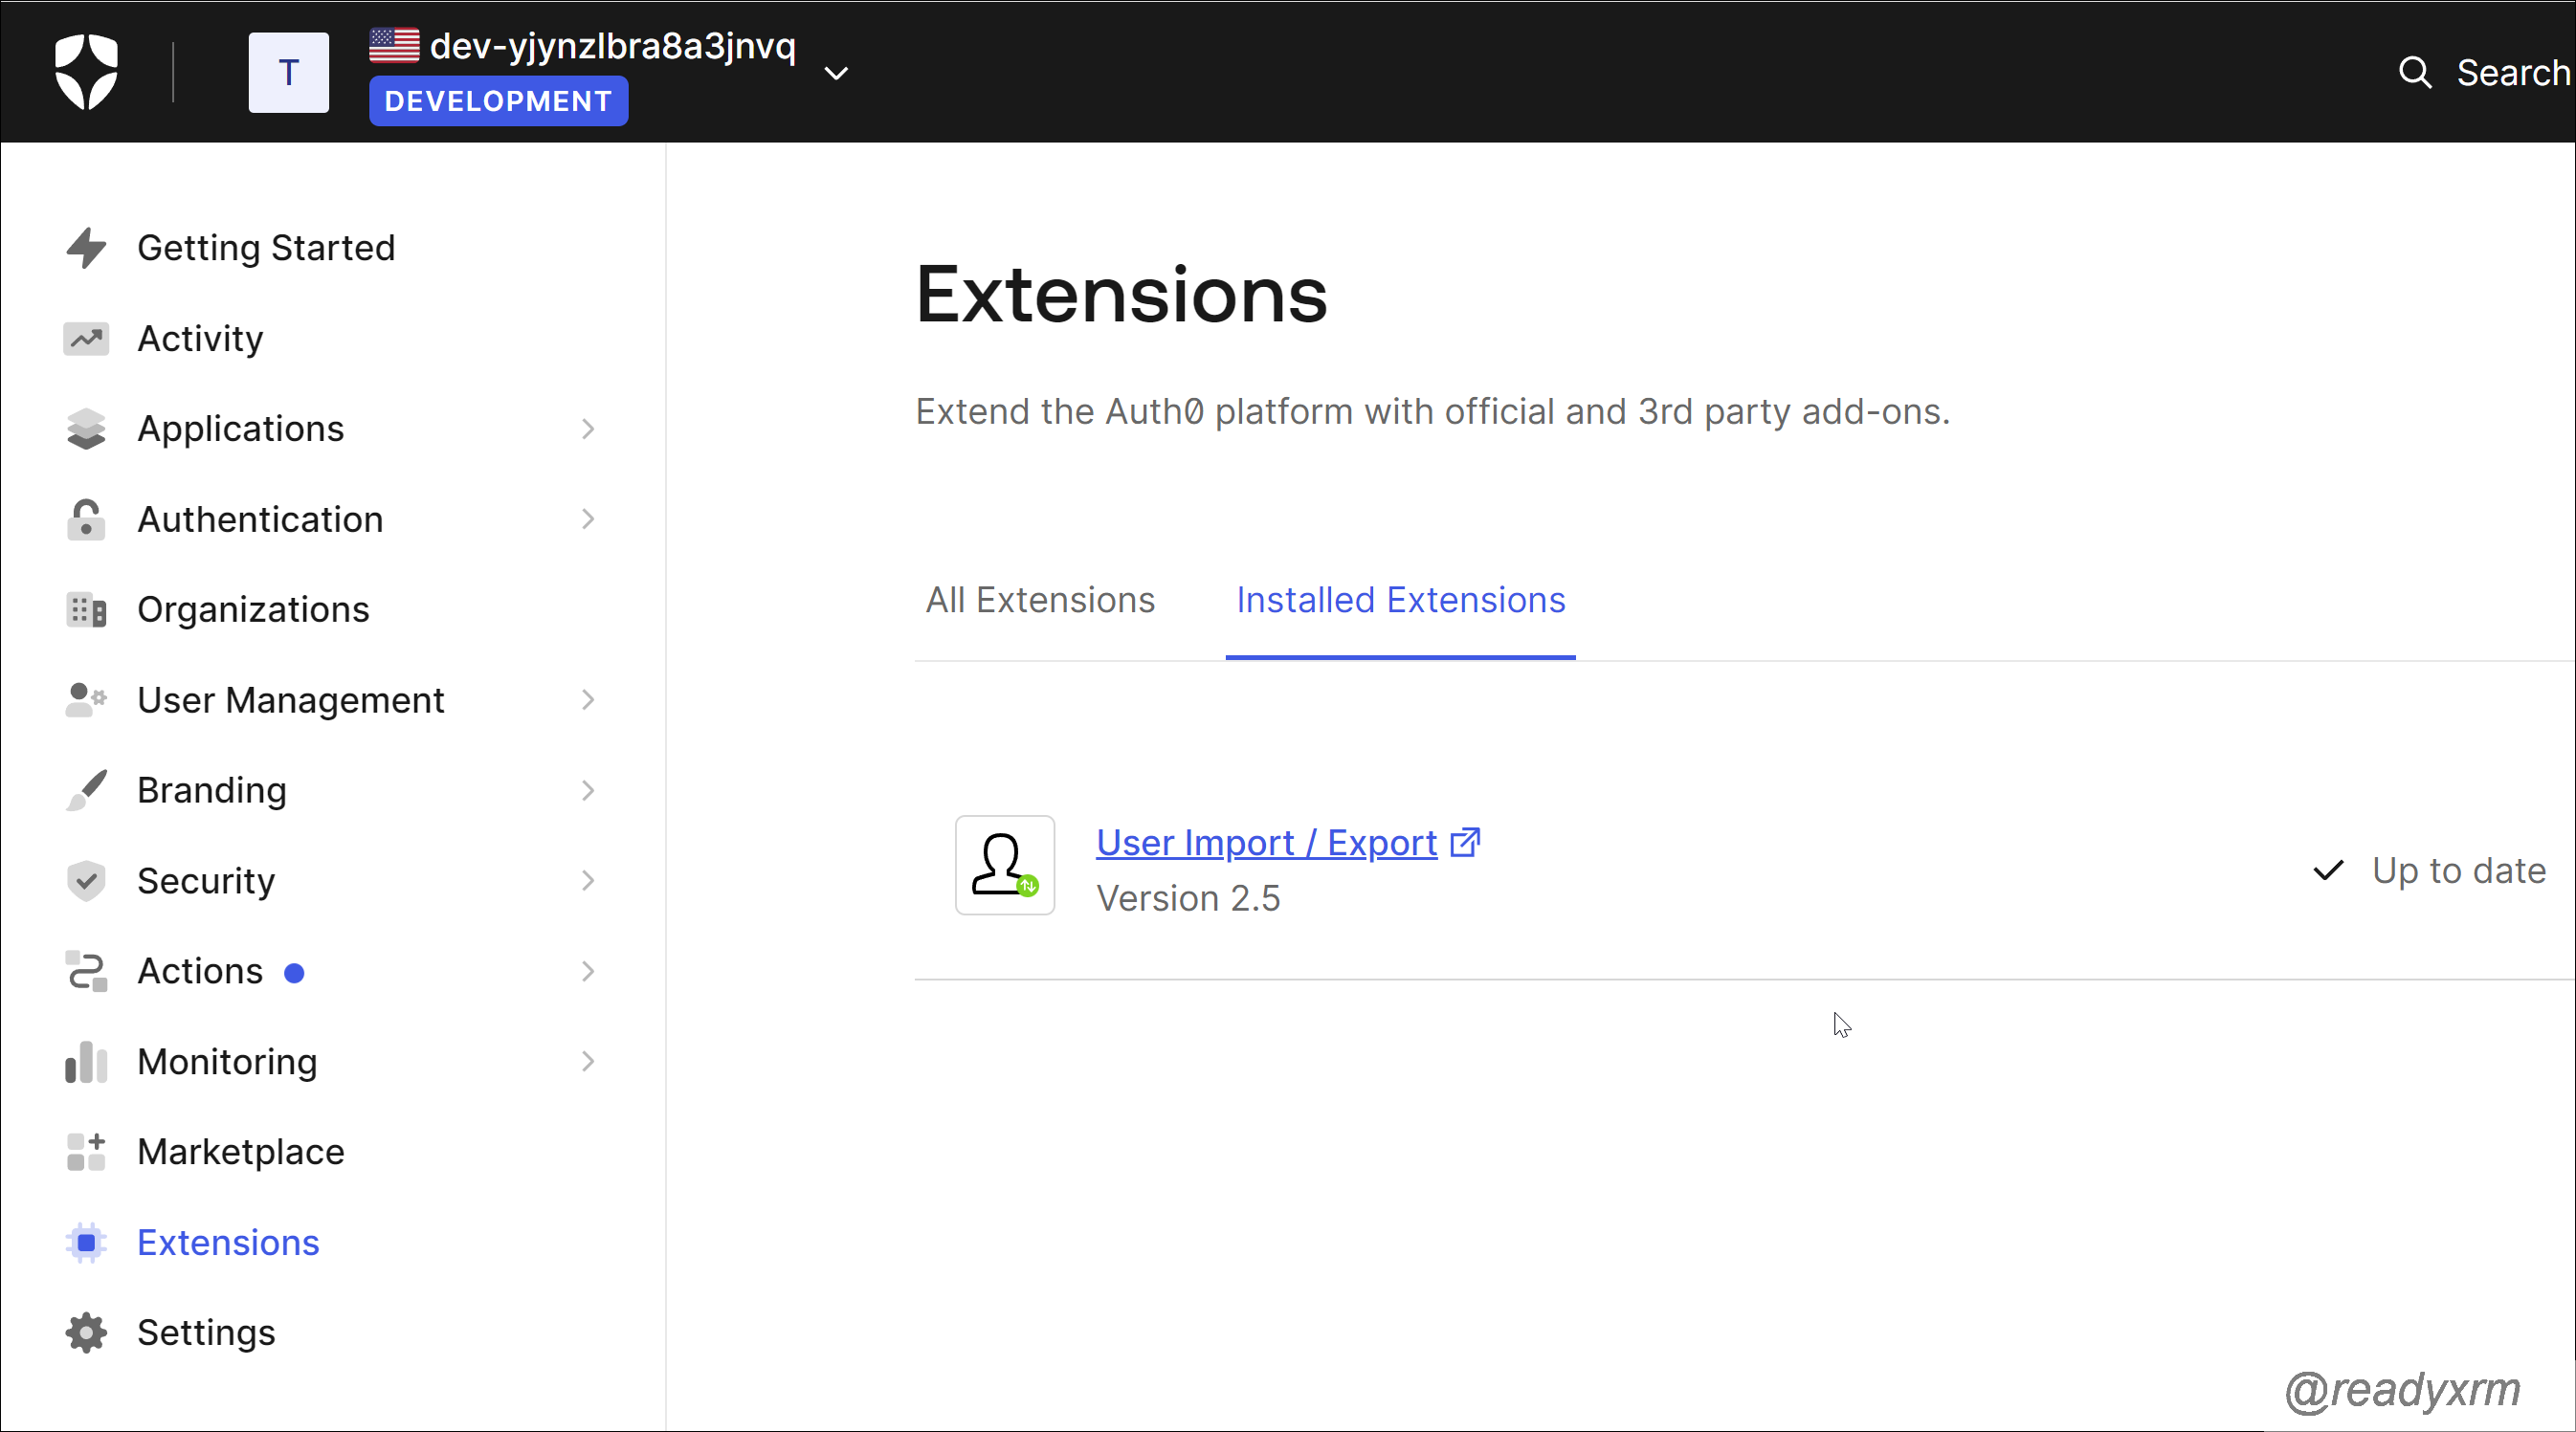
Task: Switch to the All Extensions tab
Action: click(1041, 599)
